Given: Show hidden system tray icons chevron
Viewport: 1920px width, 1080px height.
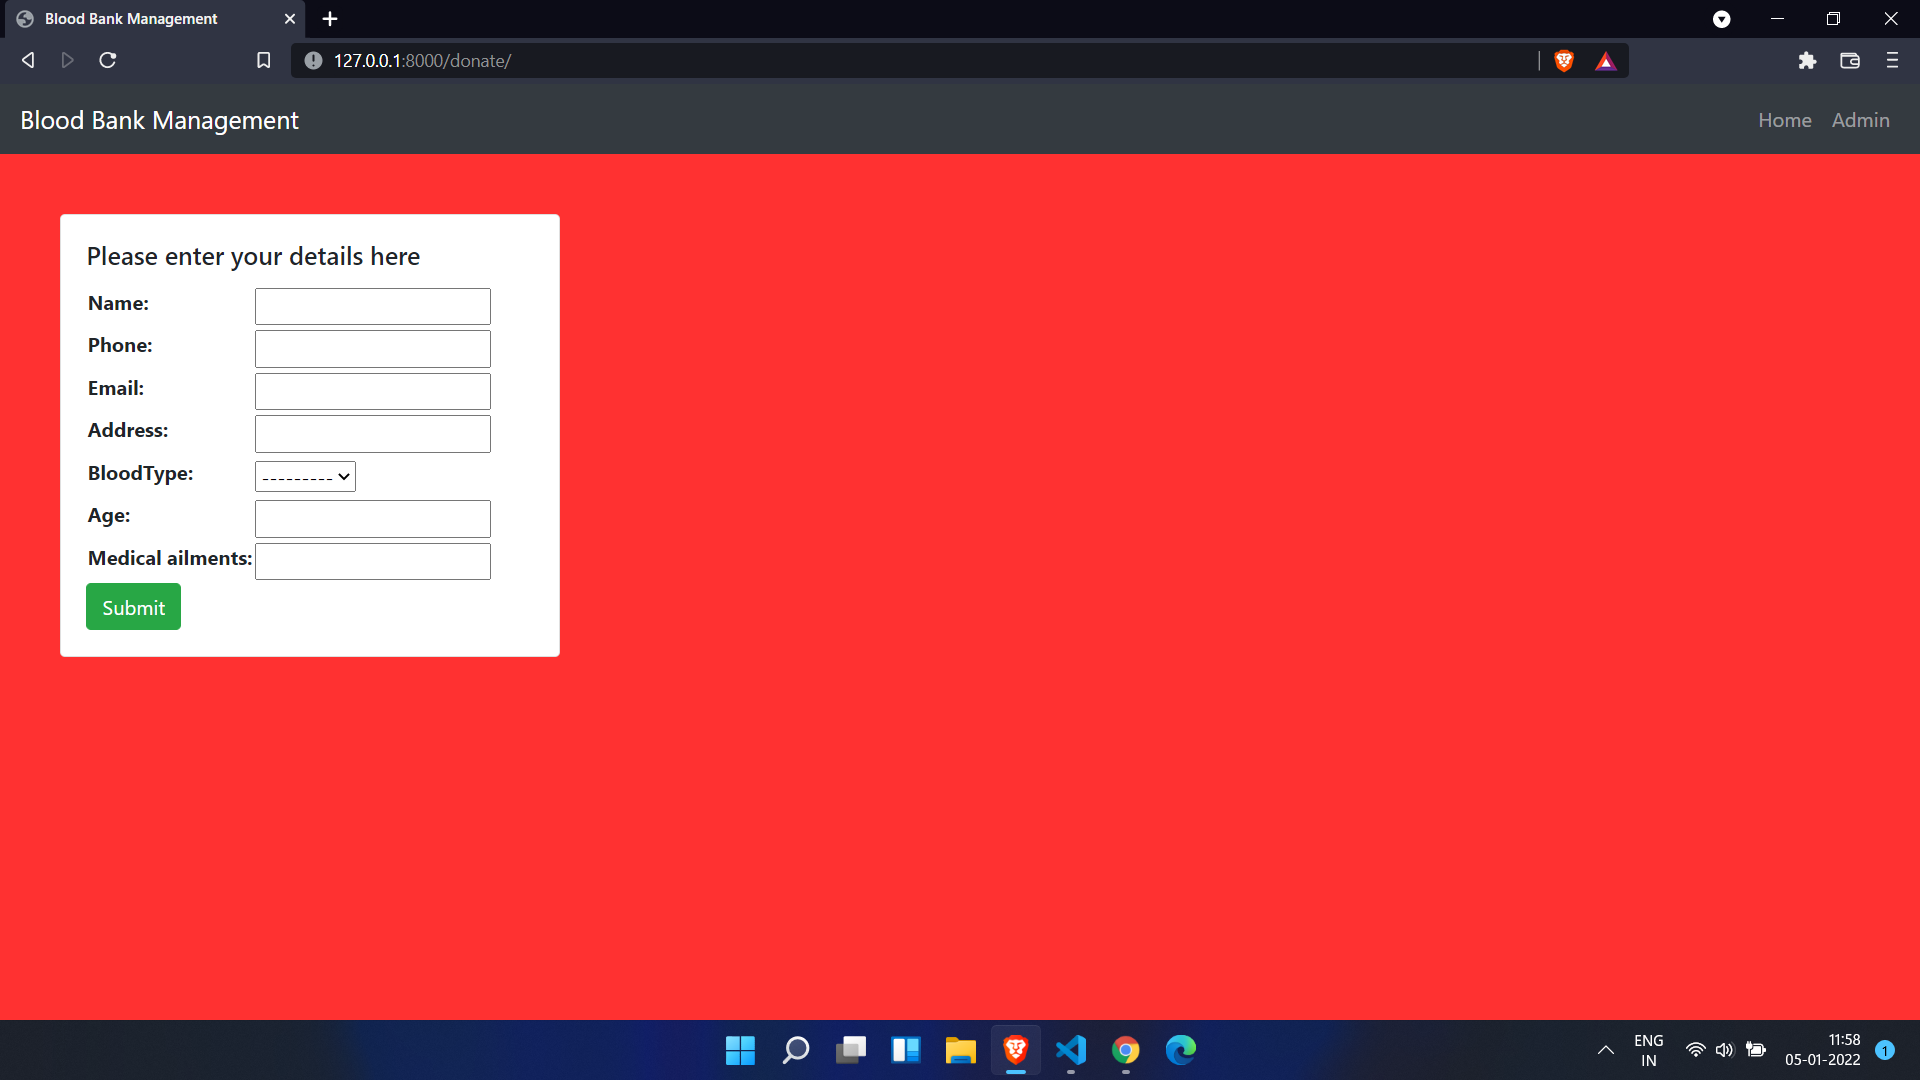Looking at the screenshot, I should pyautogui.click(x=1605, y=1050).
